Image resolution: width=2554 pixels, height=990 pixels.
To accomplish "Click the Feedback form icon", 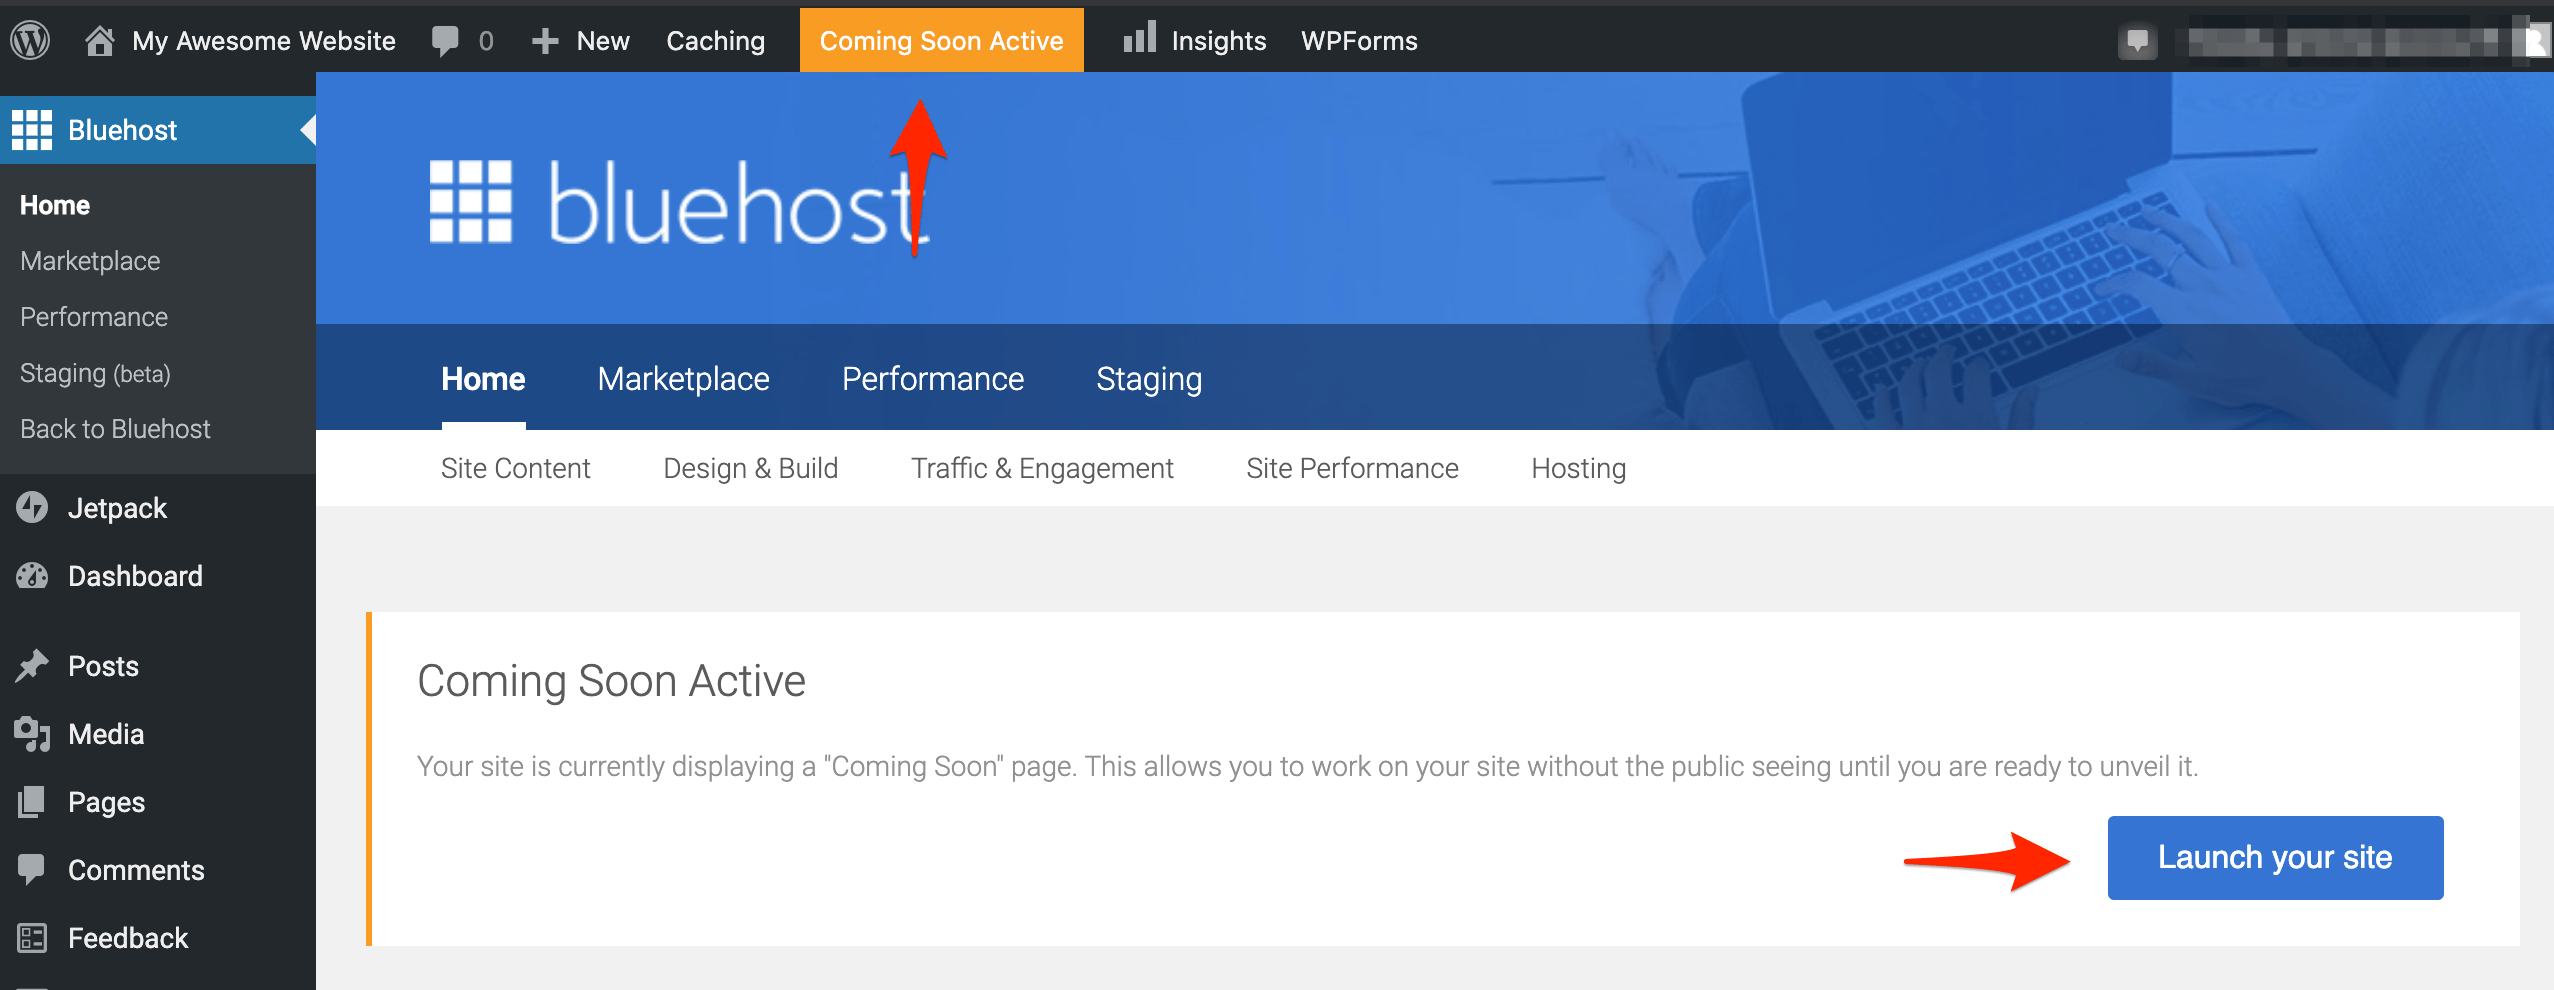I will (32, 938).
